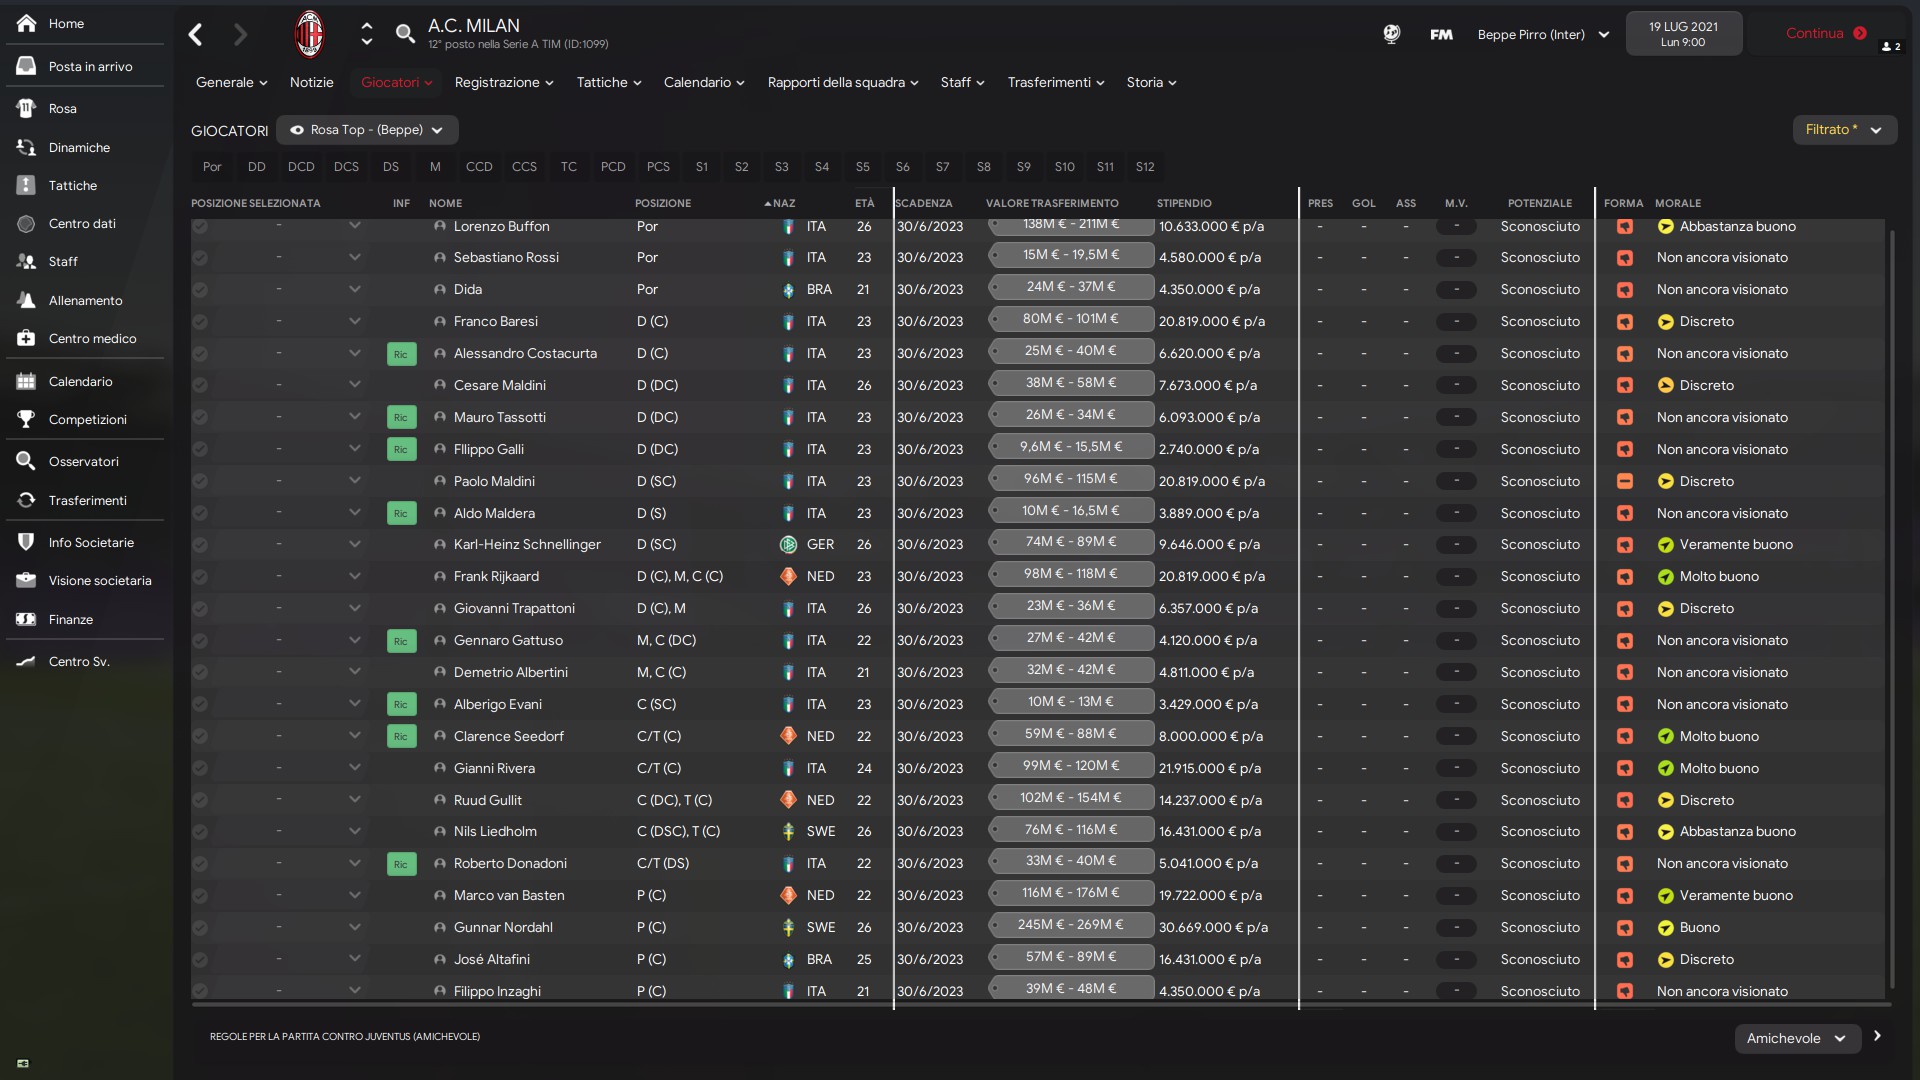Click the next arrow beside Amichevole
Screen dimensions: 1920x1080
[x=1877, y=1036]
